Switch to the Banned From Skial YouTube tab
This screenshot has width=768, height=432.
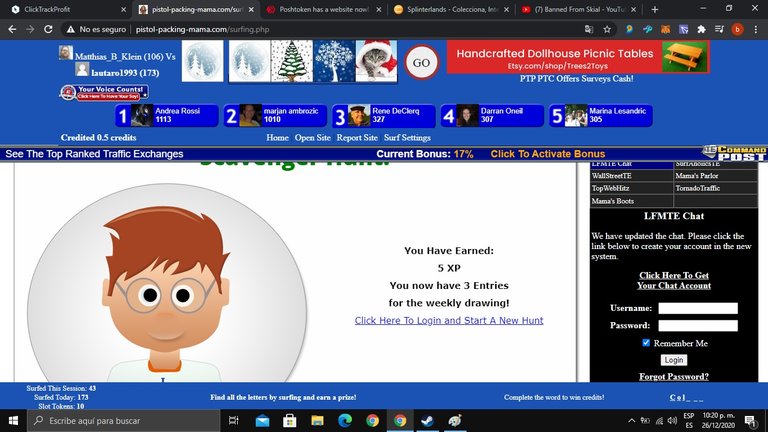[x=578, y=9]
